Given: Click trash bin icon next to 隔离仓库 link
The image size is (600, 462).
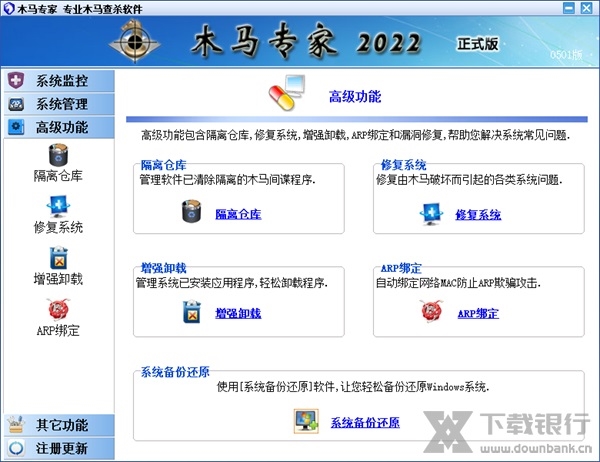Looking at the screenshot, I should click(191, 211).
